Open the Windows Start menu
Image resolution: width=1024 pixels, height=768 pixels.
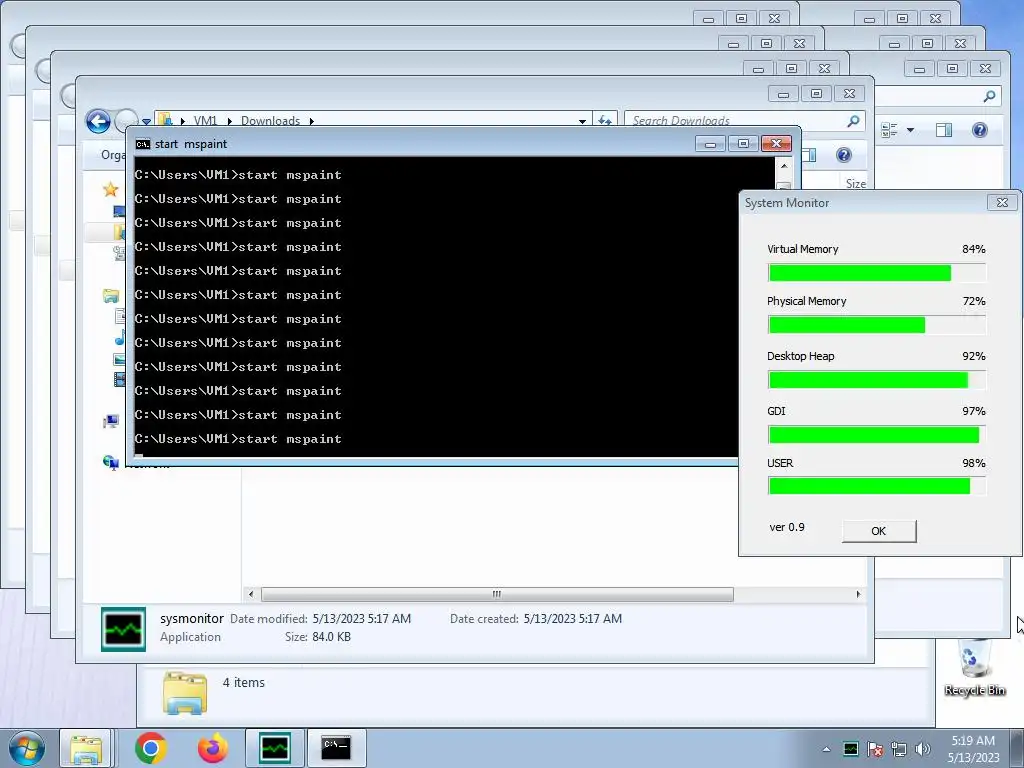tap(26, 748)
